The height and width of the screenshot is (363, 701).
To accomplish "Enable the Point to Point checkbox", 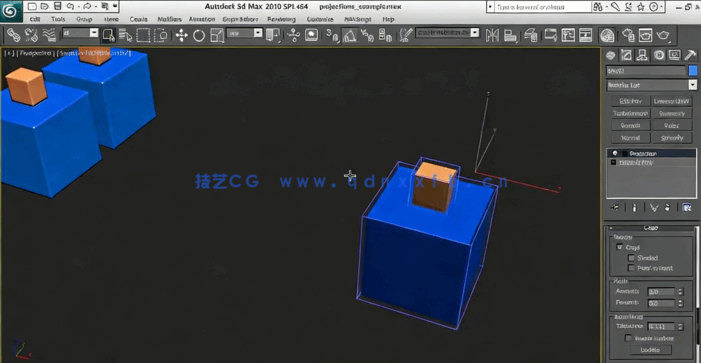I will point(631,268).
